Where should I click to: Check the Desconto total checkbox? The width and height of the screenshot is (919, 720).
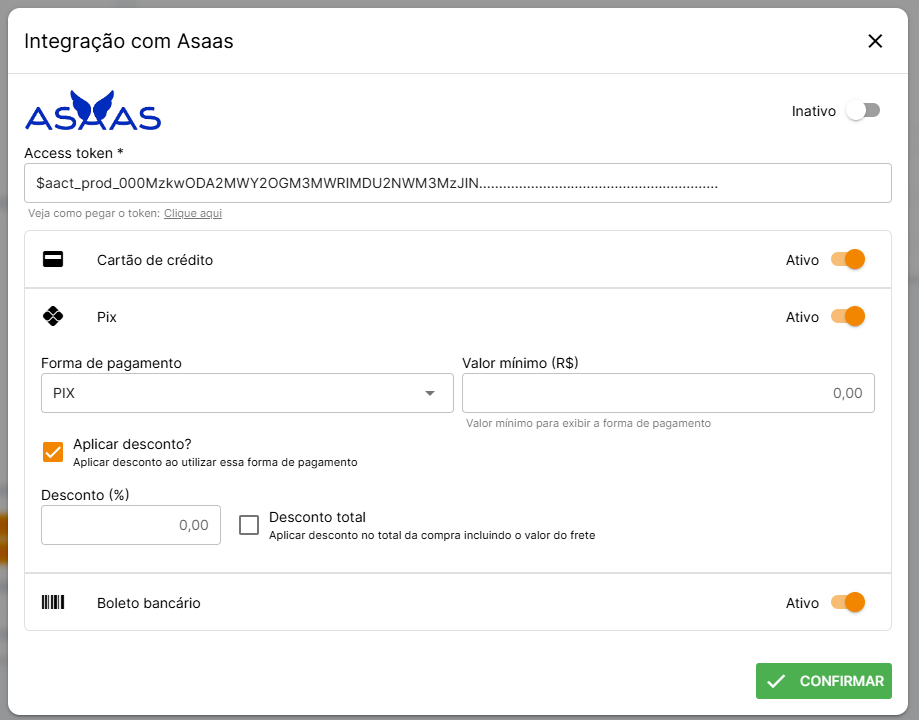click(249, 525)
